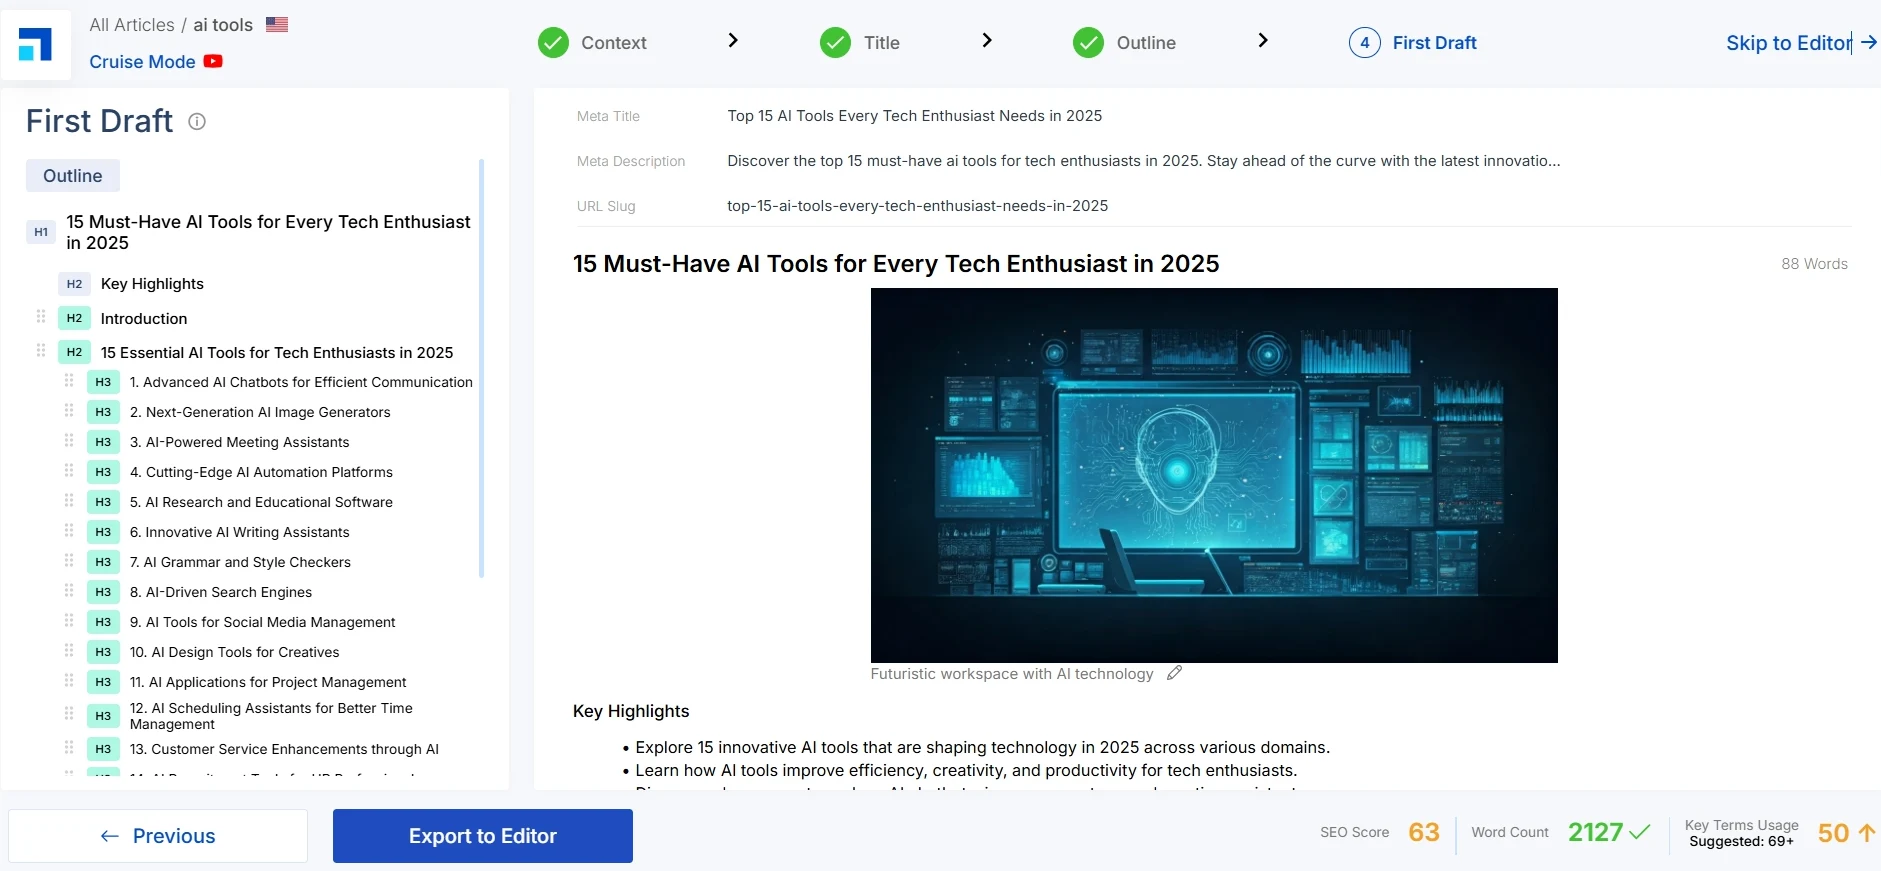Select '11. AI Applications for Project Management'
This screenshot has width=1881, height=871.
[x=268, y=682]
